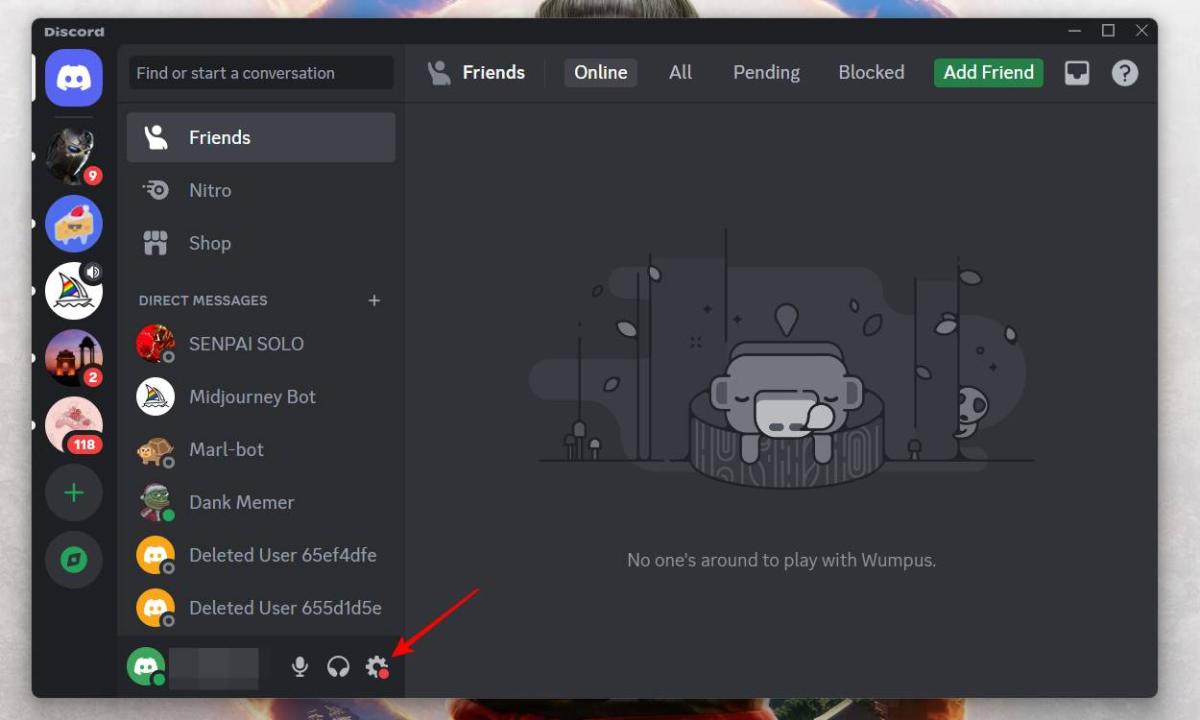1200x720 pixels.
Task: Deafen audio with the headphones icon
Action: click(338, 667)
